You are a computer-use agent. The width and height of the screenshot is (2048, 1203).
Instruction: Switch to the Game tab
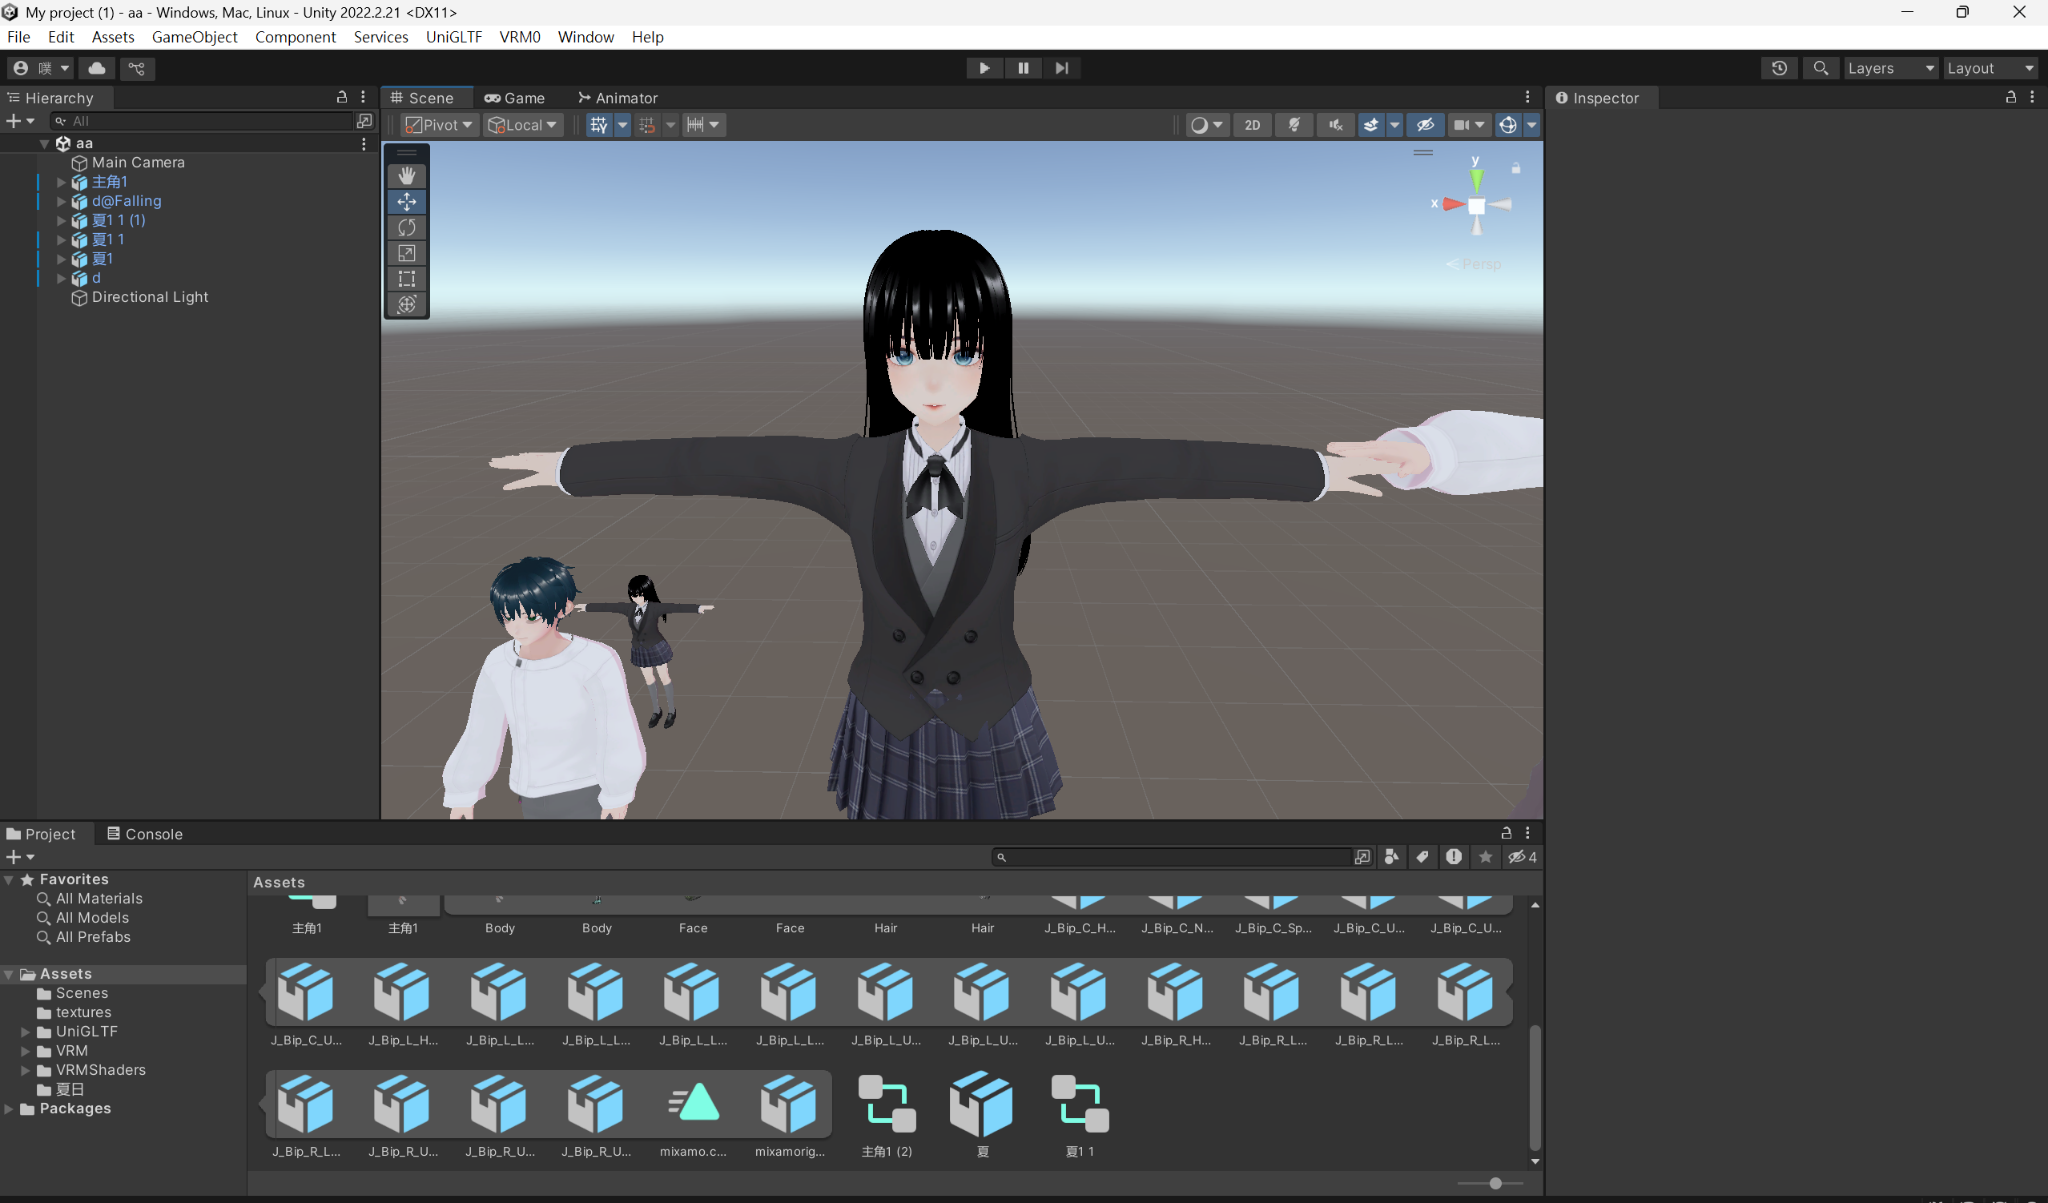[514, 98]
